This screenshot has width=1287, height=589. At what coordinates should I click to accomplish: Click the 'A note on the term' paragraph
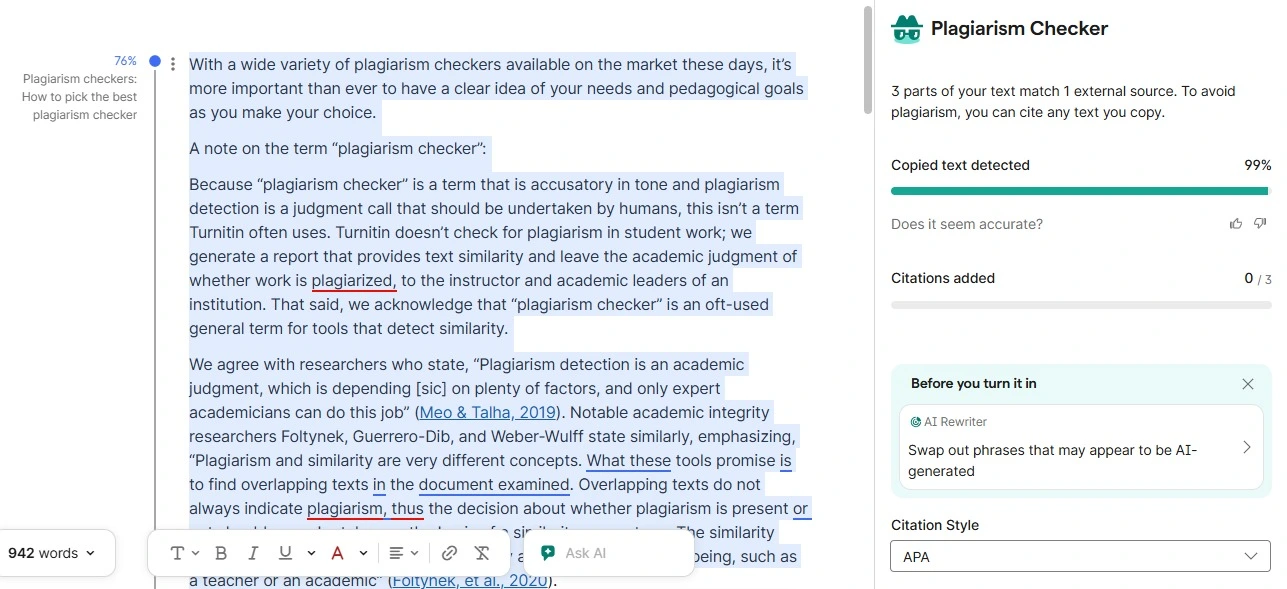(338, 149)
